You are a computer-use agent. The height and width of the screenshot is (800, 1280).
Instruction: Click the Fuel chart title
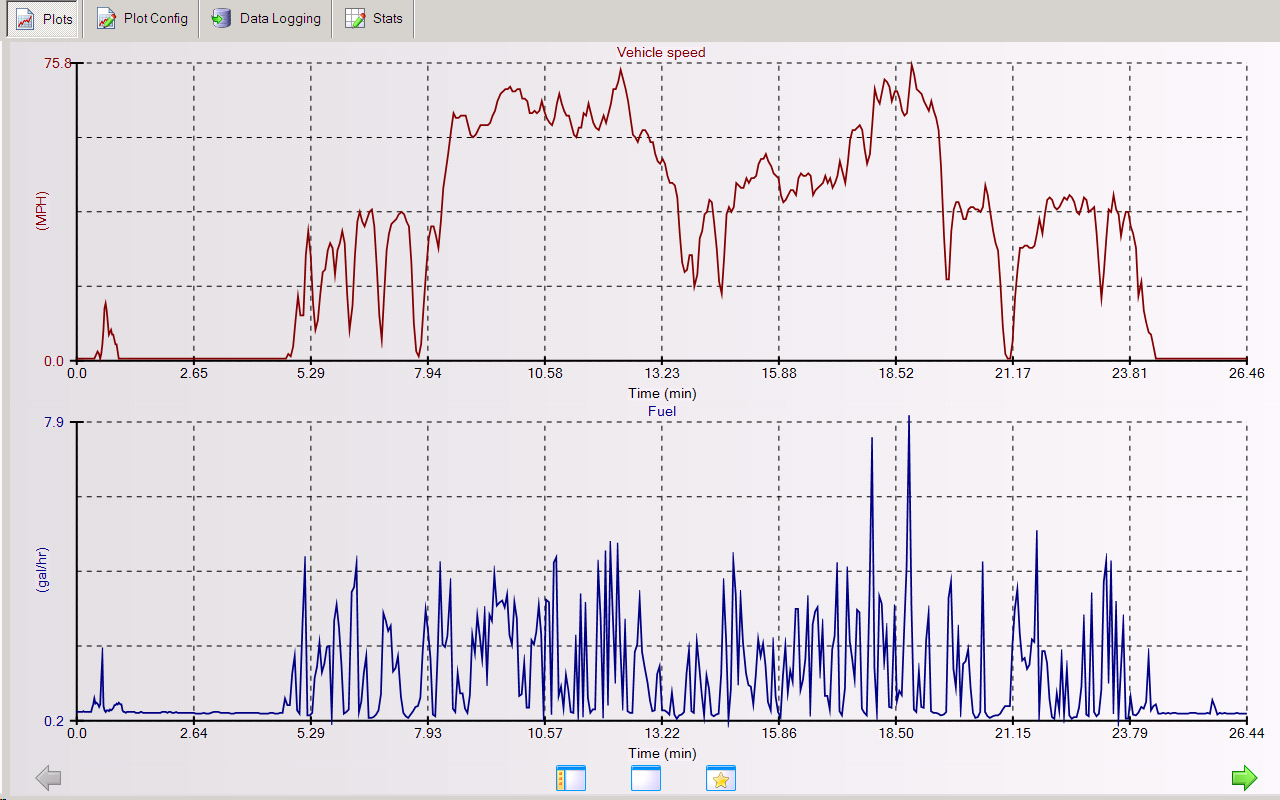pyautogui.click(x=662, y=410)
